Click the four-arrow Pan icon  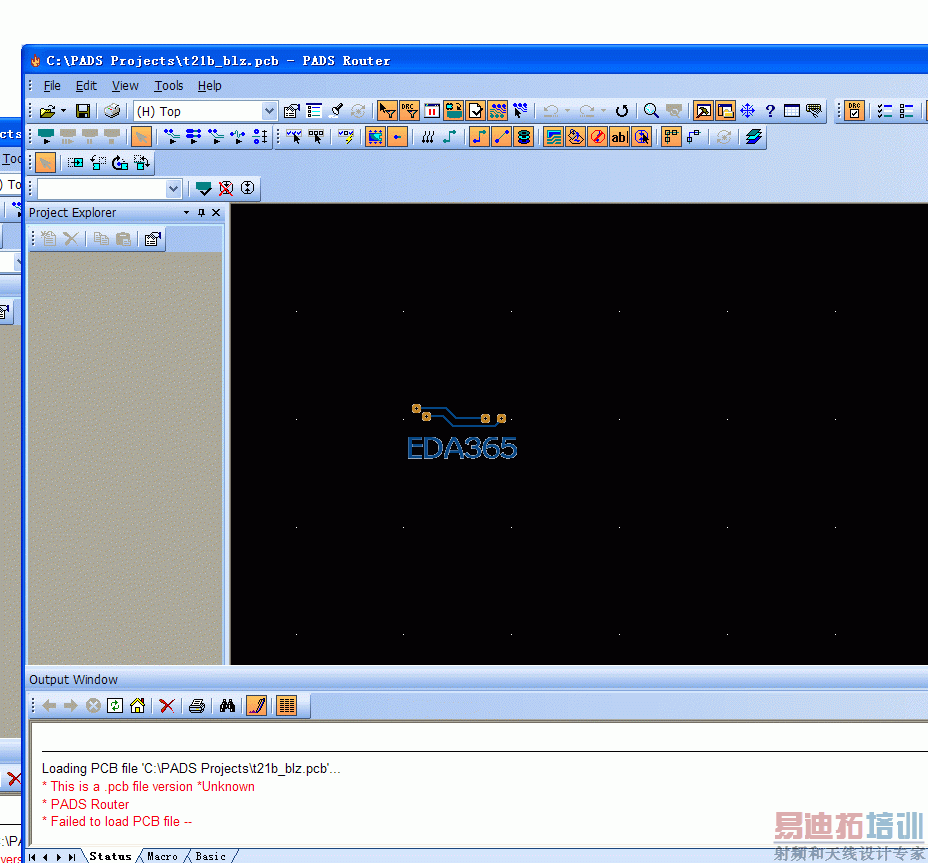coord(747,111)
